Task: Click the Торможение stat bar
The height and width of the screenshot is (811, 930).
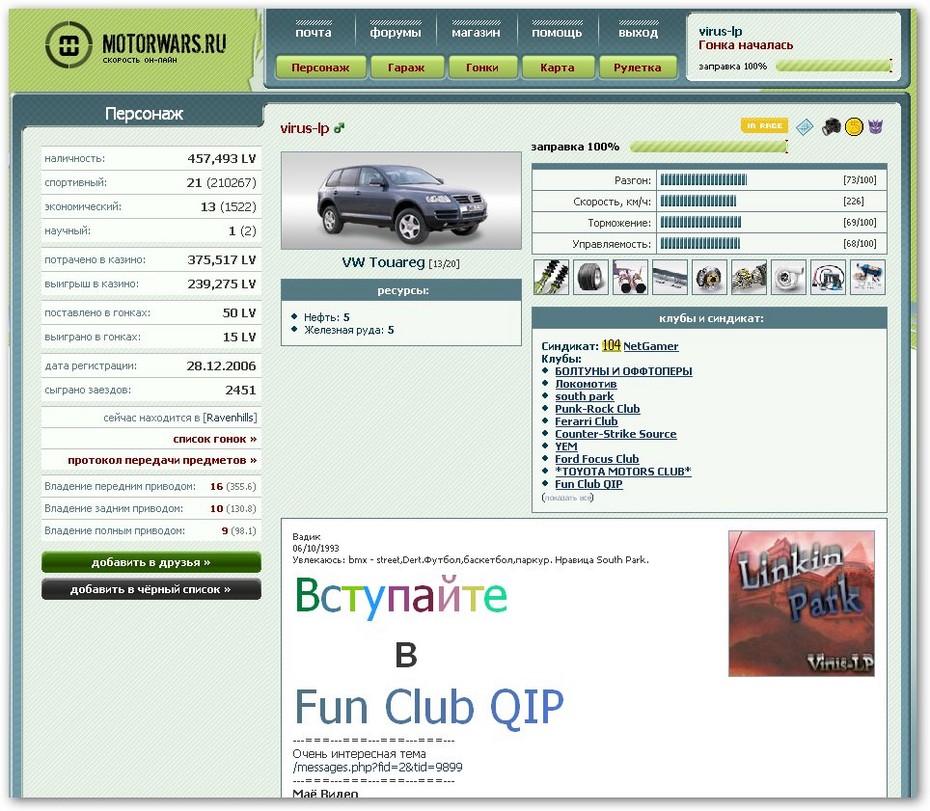Action: [x=700, y=222]
